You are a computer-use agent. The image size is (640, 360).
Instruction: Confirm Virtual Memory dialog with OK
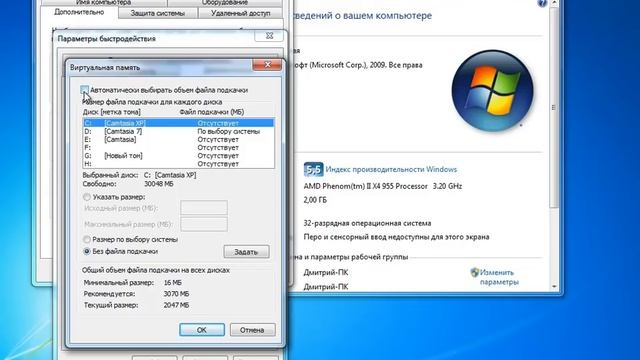point(202,330)
